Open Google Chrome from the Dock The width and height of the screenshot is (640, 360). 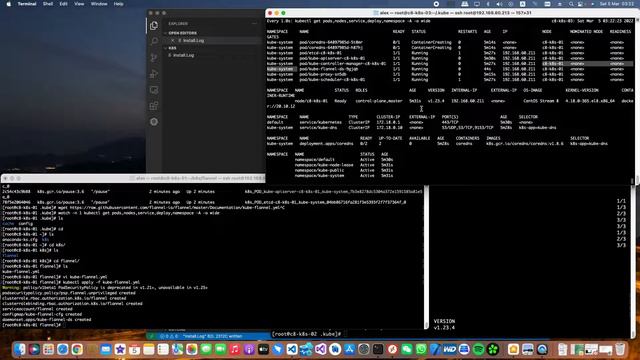(x=77, y=349)
